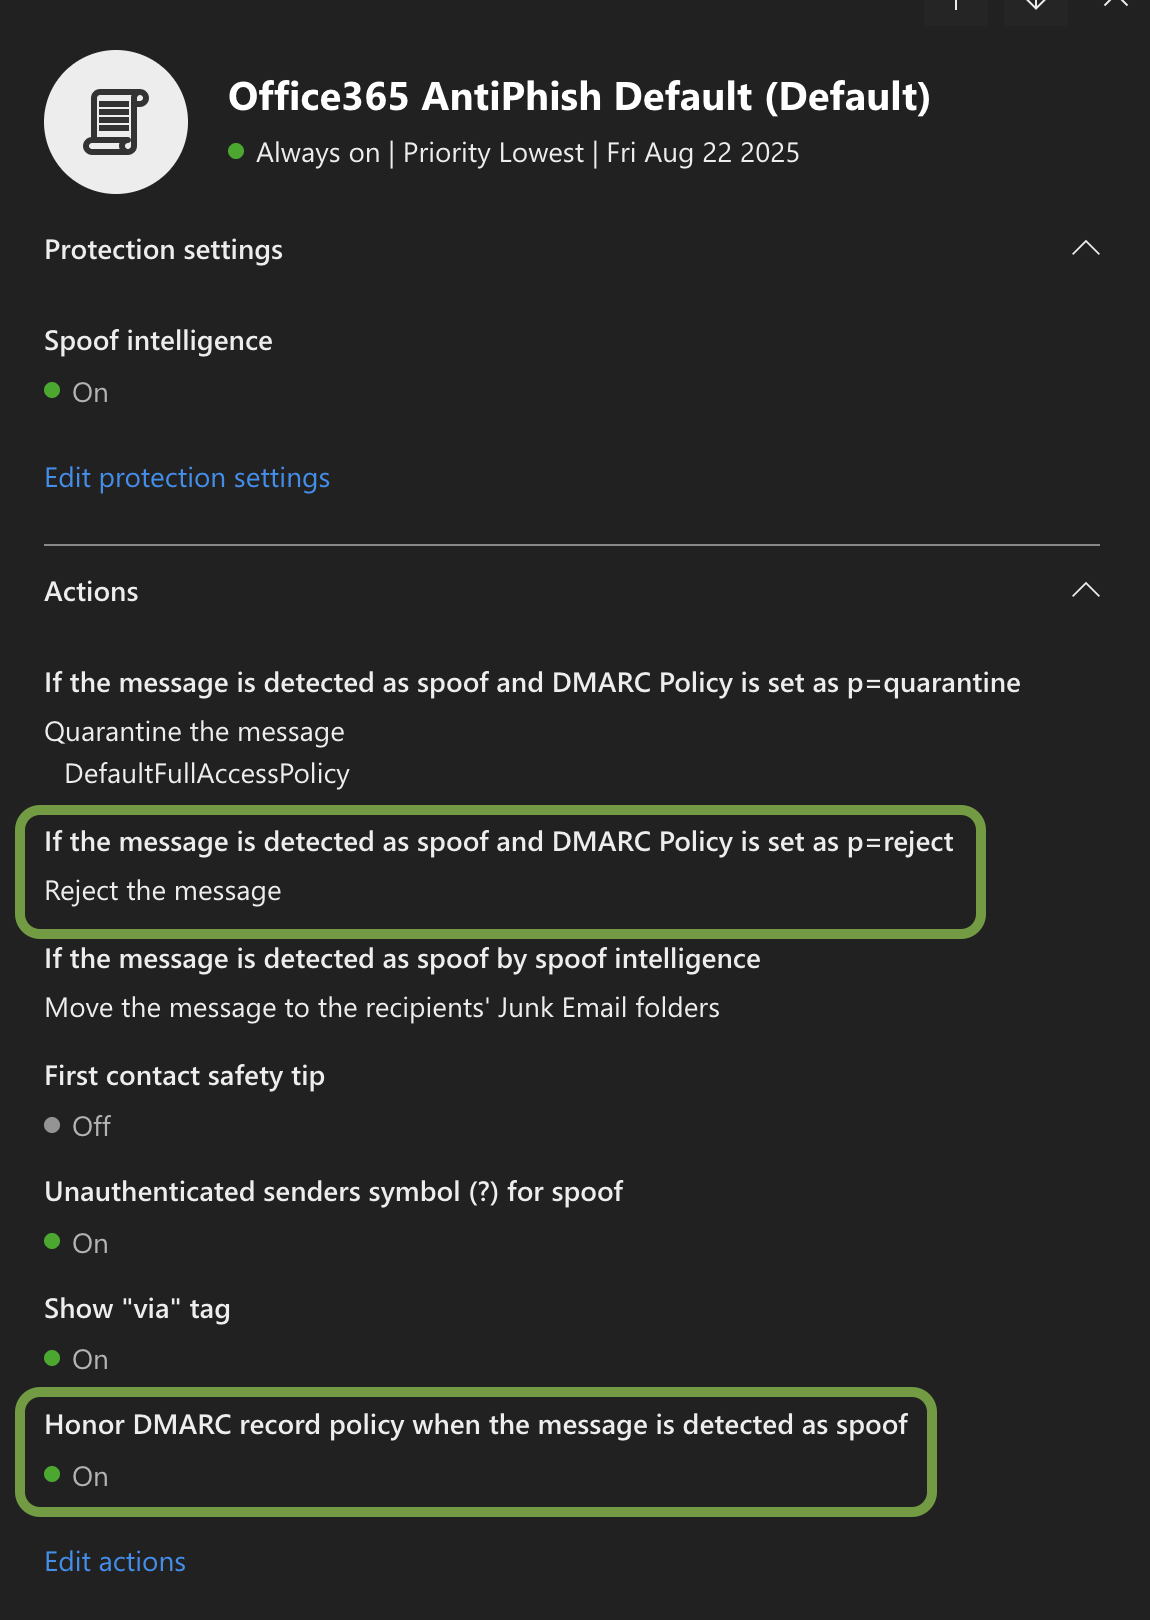
Task: Click the green On indicator under Spoof intelligence
Action: click(53, 392)
